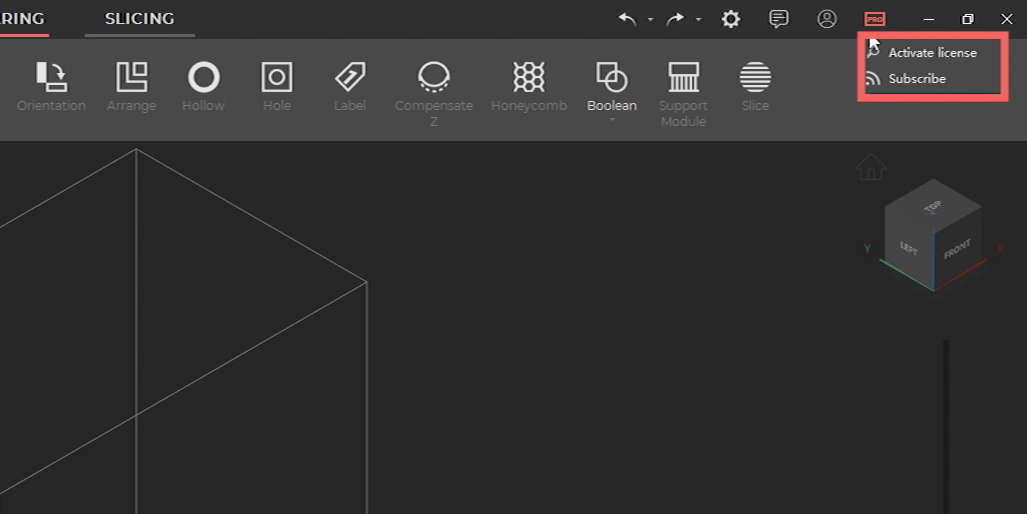Expand the Boolean options arrow
Image resolution: width=1027 pixels, height=514 pixels.
pos(612,120)
